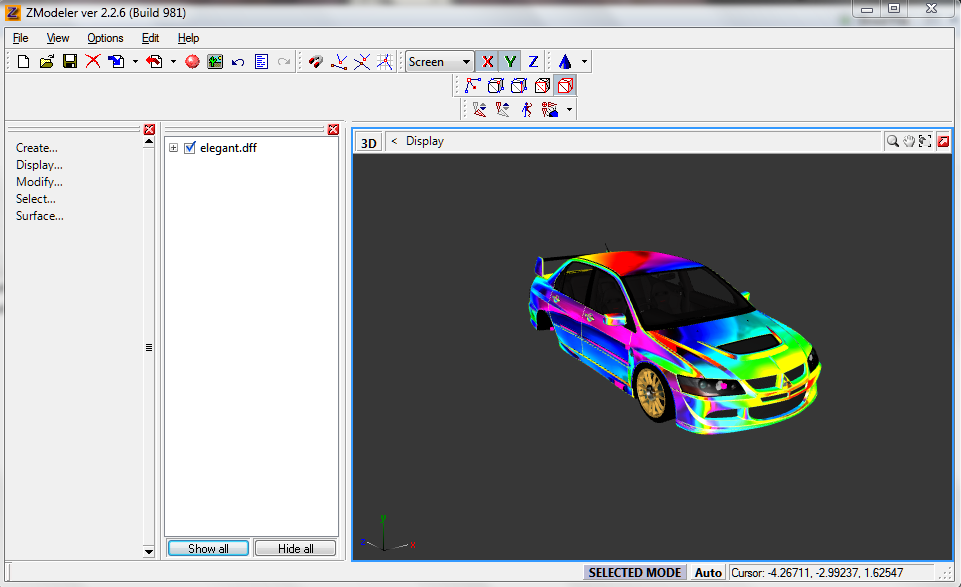This screenshot has height=587, width=961.
Task: Open the Edit menu
Action: (x=150, y=38)
